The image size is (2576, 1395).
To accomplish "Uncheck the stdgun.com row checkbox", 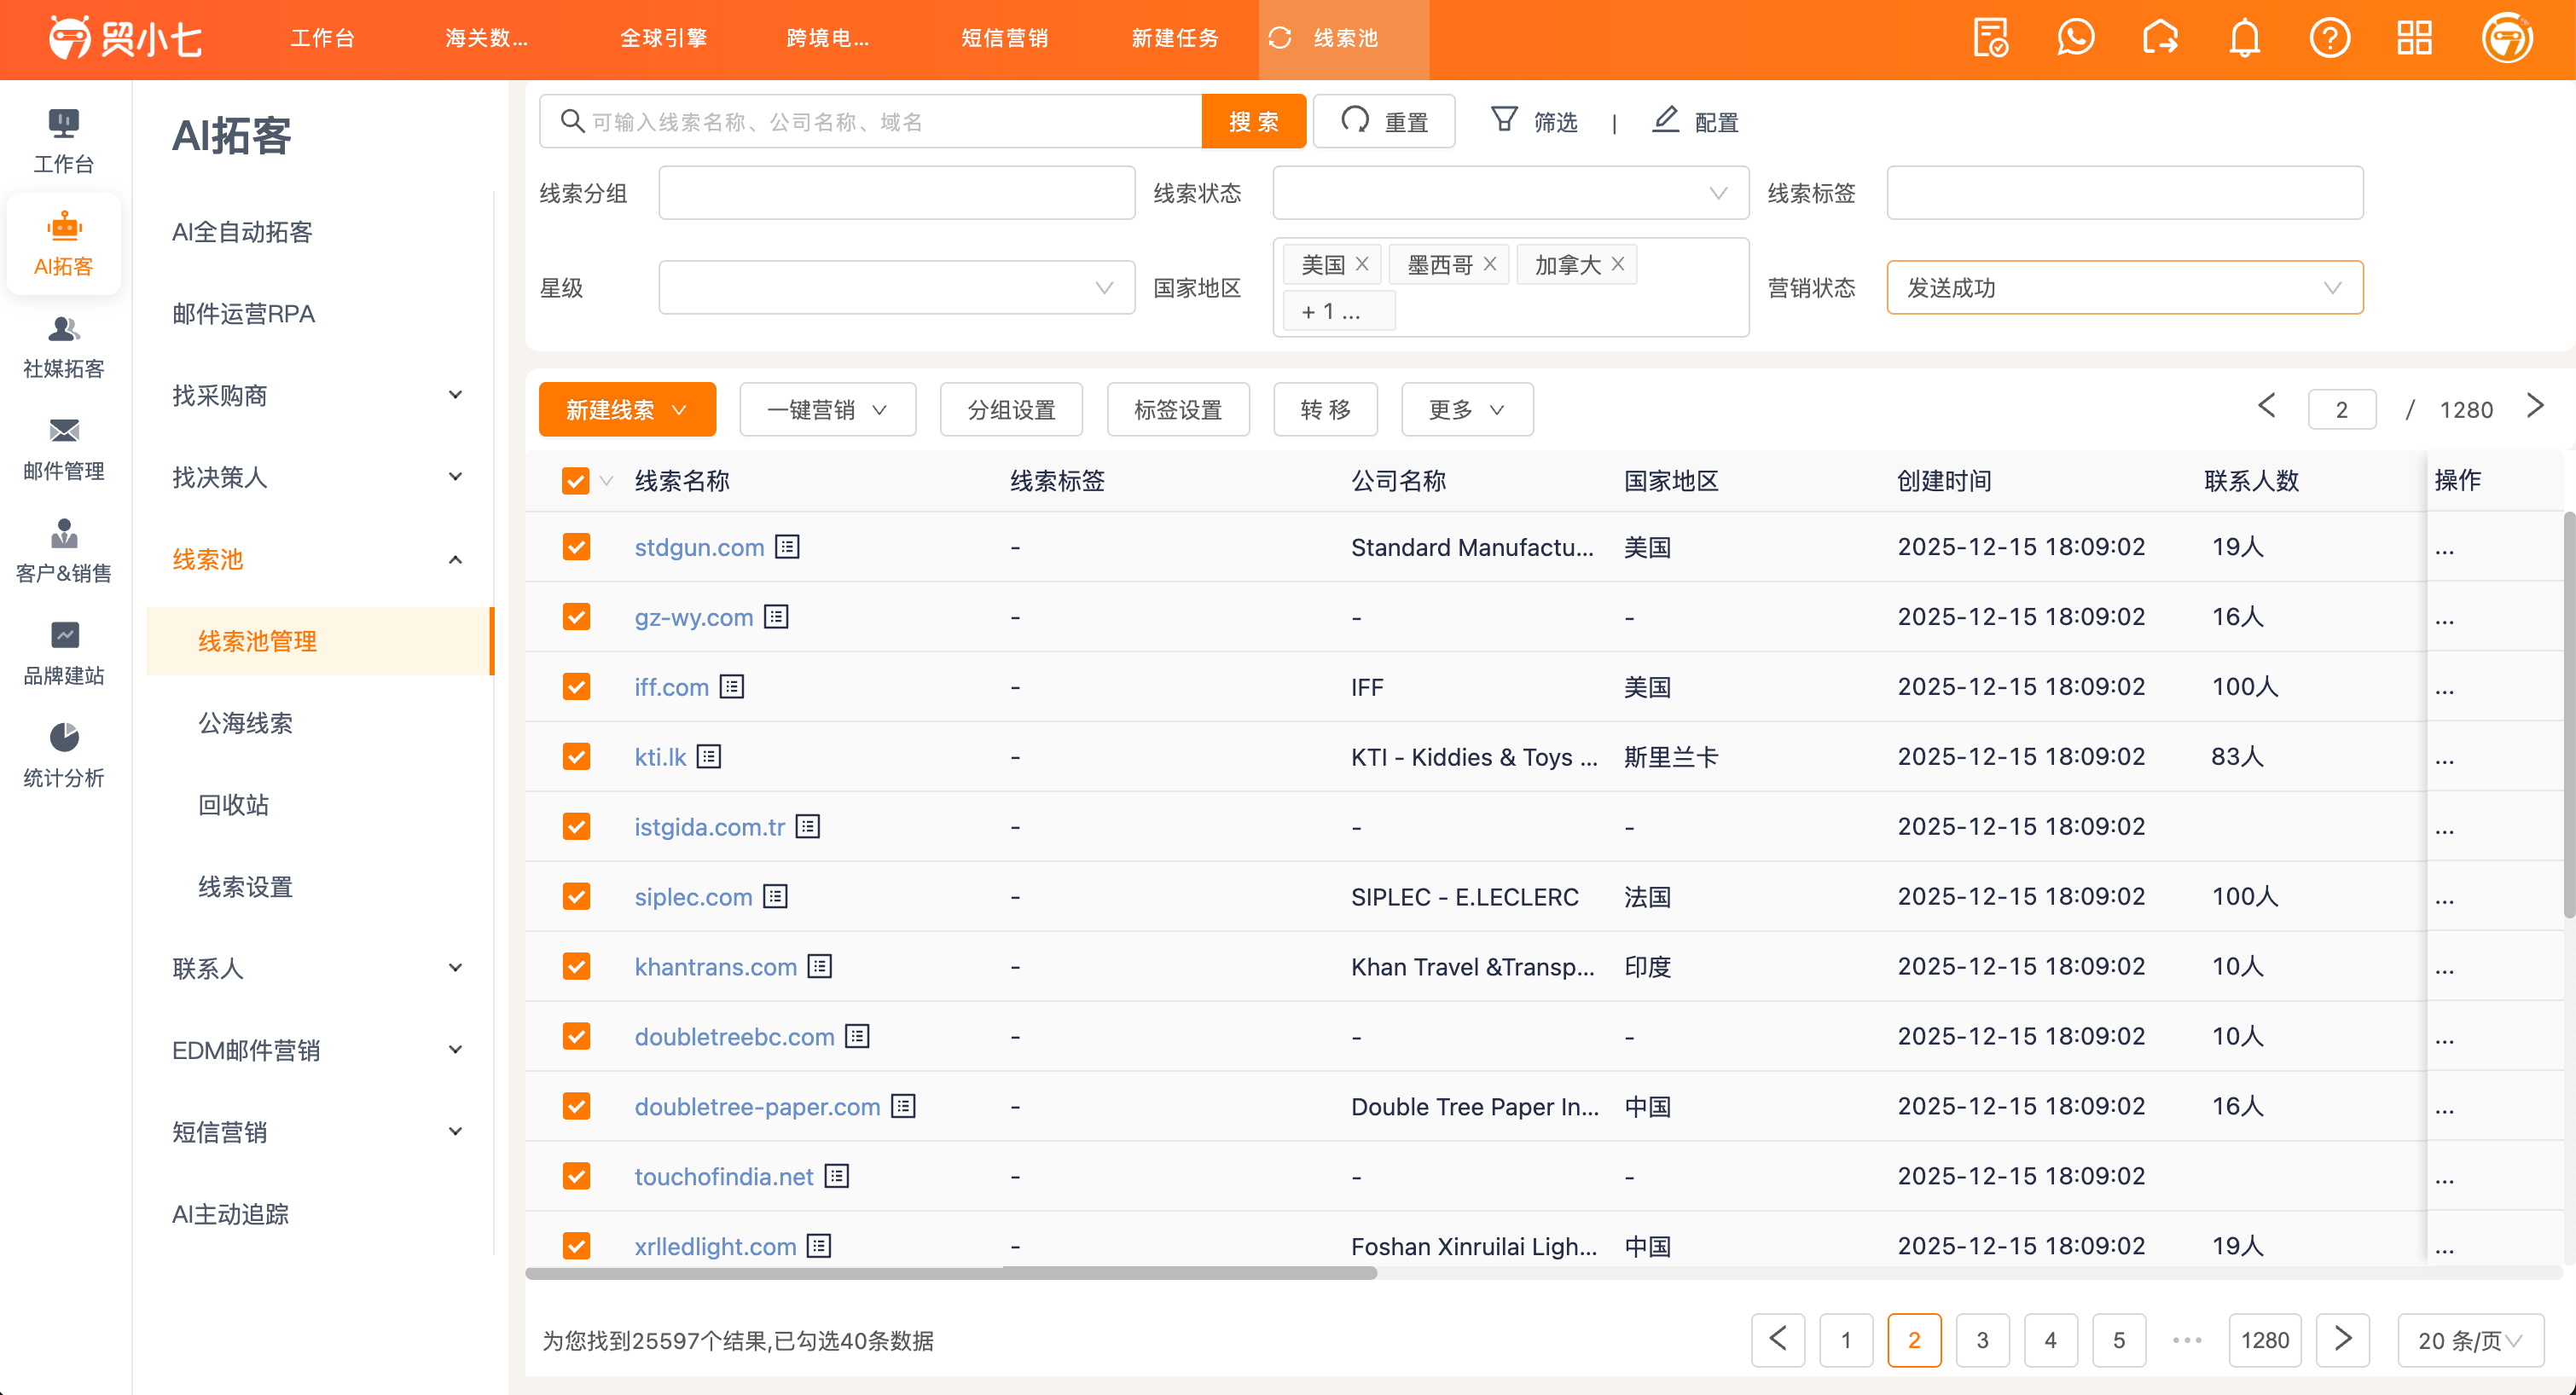I will tap(576, 547).
